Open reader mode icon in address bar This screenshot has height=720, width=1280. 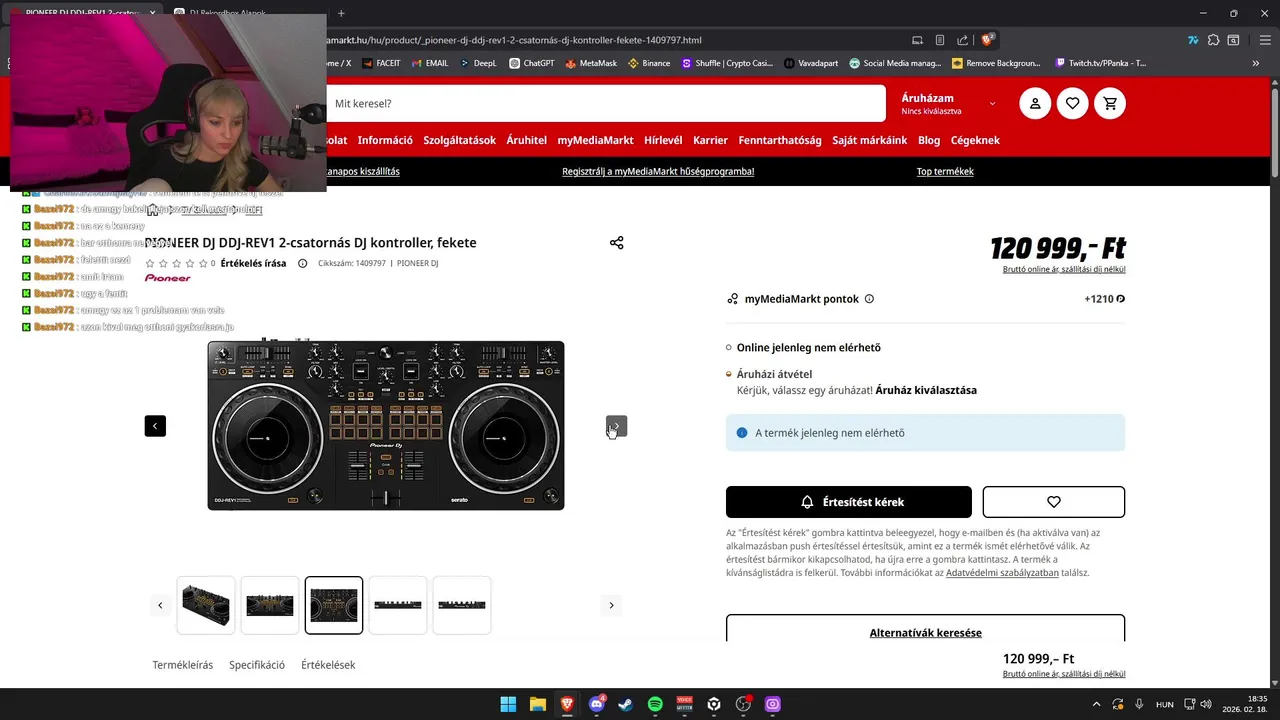tap(940, 40)
